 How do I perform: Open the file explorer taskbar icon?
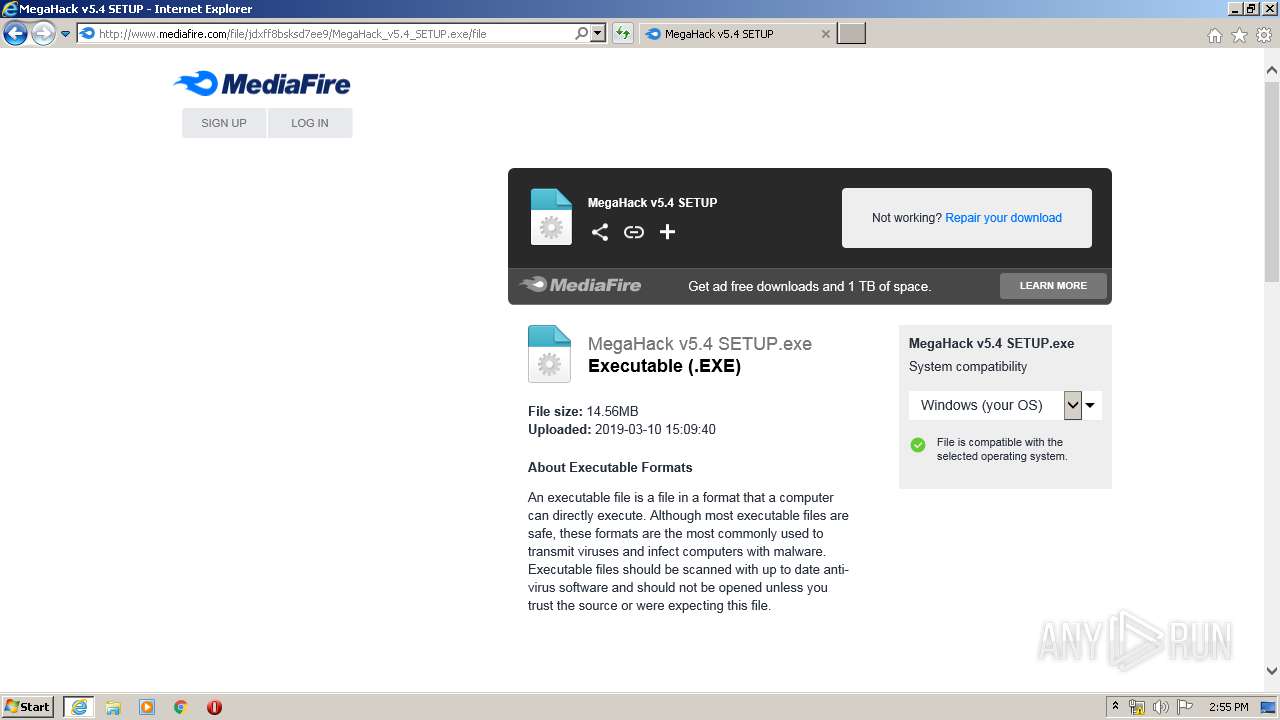point(113,707)
